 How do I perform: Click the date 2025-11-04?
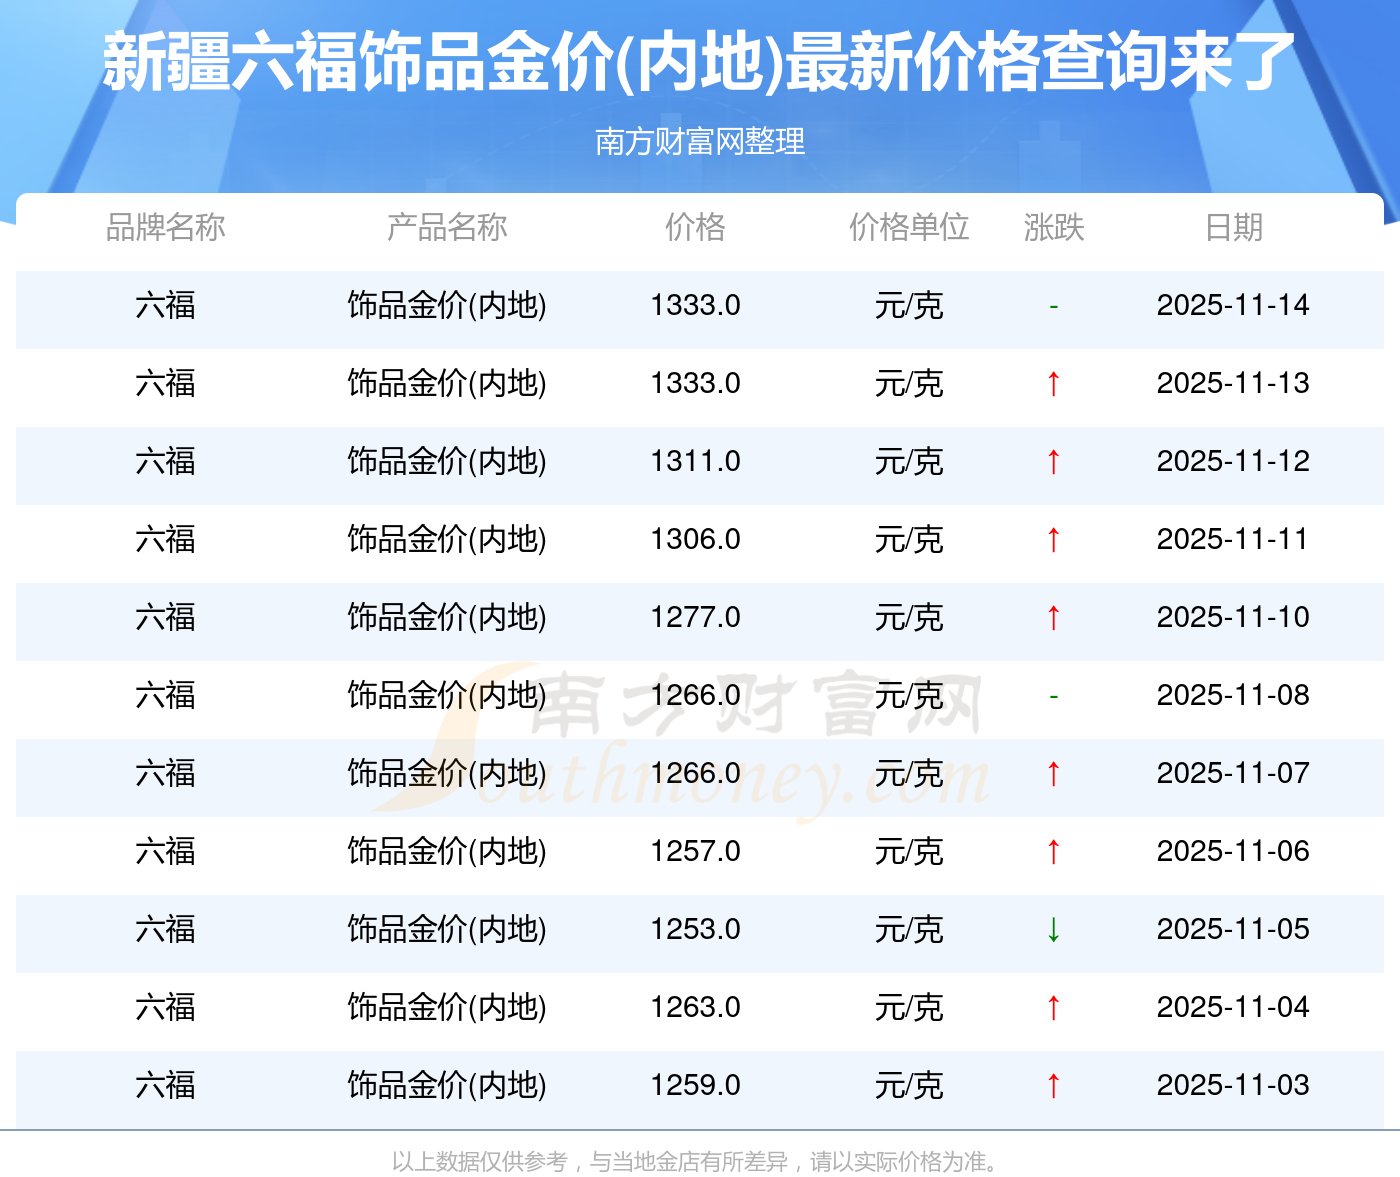tap(1233, 1007)
